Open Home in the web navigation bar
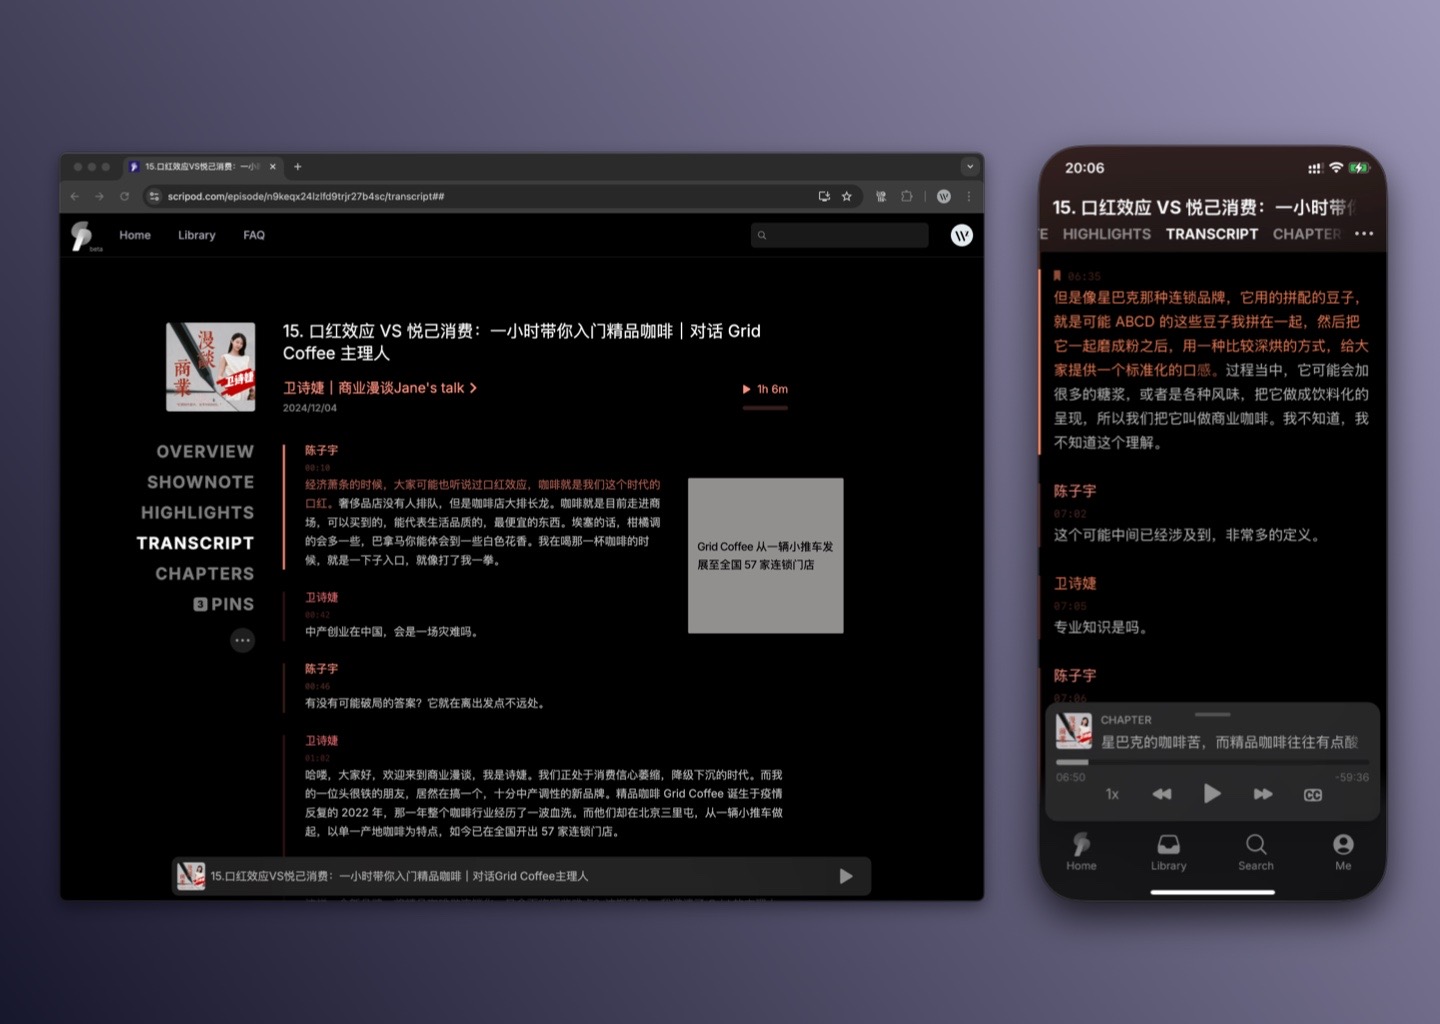 click(x=135, y=235)
